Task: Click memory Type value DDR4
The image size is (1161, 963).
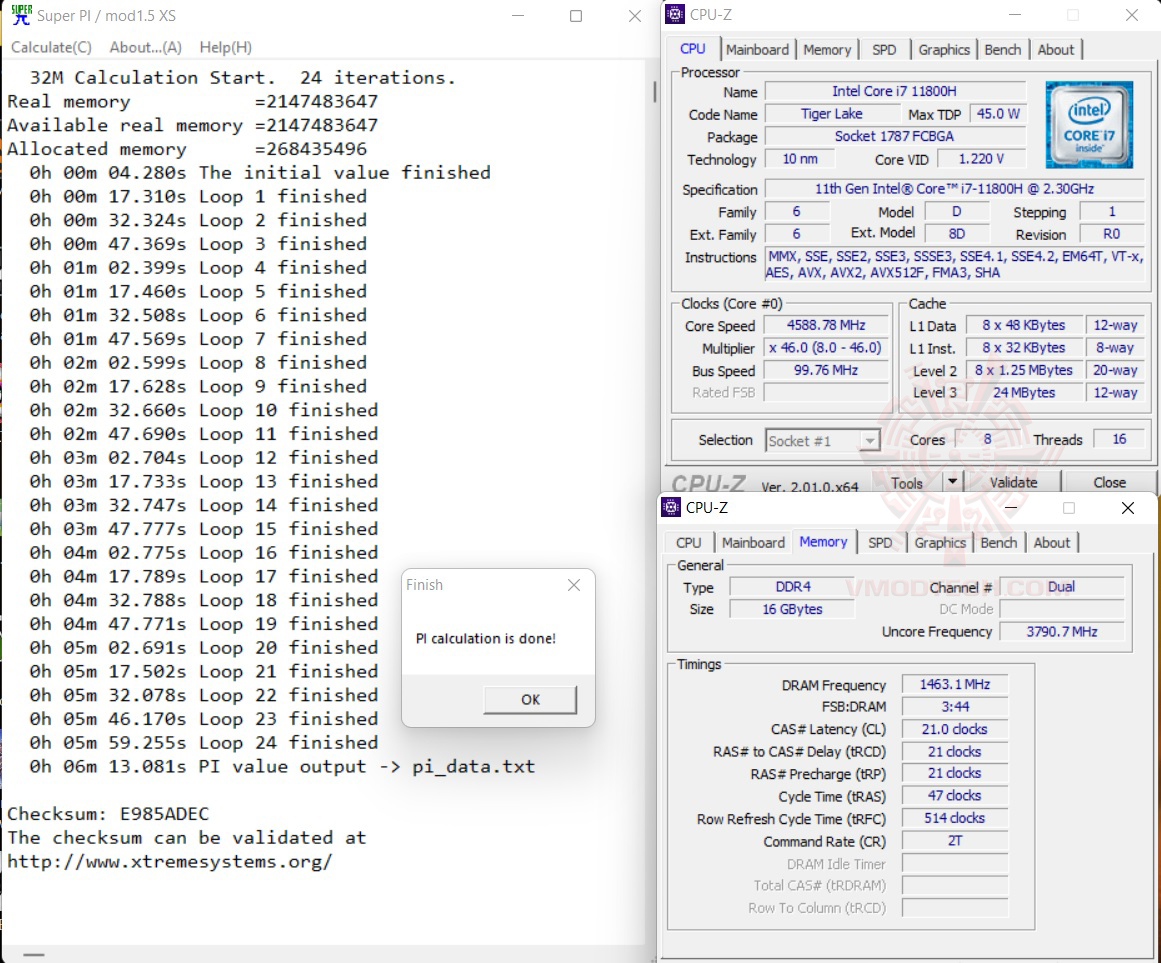Action: [x=792, y=586]
